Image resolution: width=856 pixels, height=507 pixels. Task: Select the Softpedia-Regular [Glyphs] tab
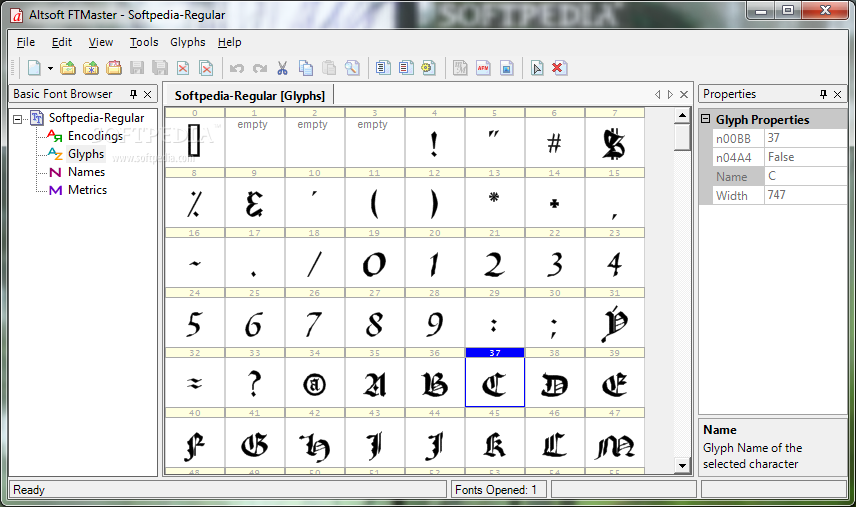249,96
